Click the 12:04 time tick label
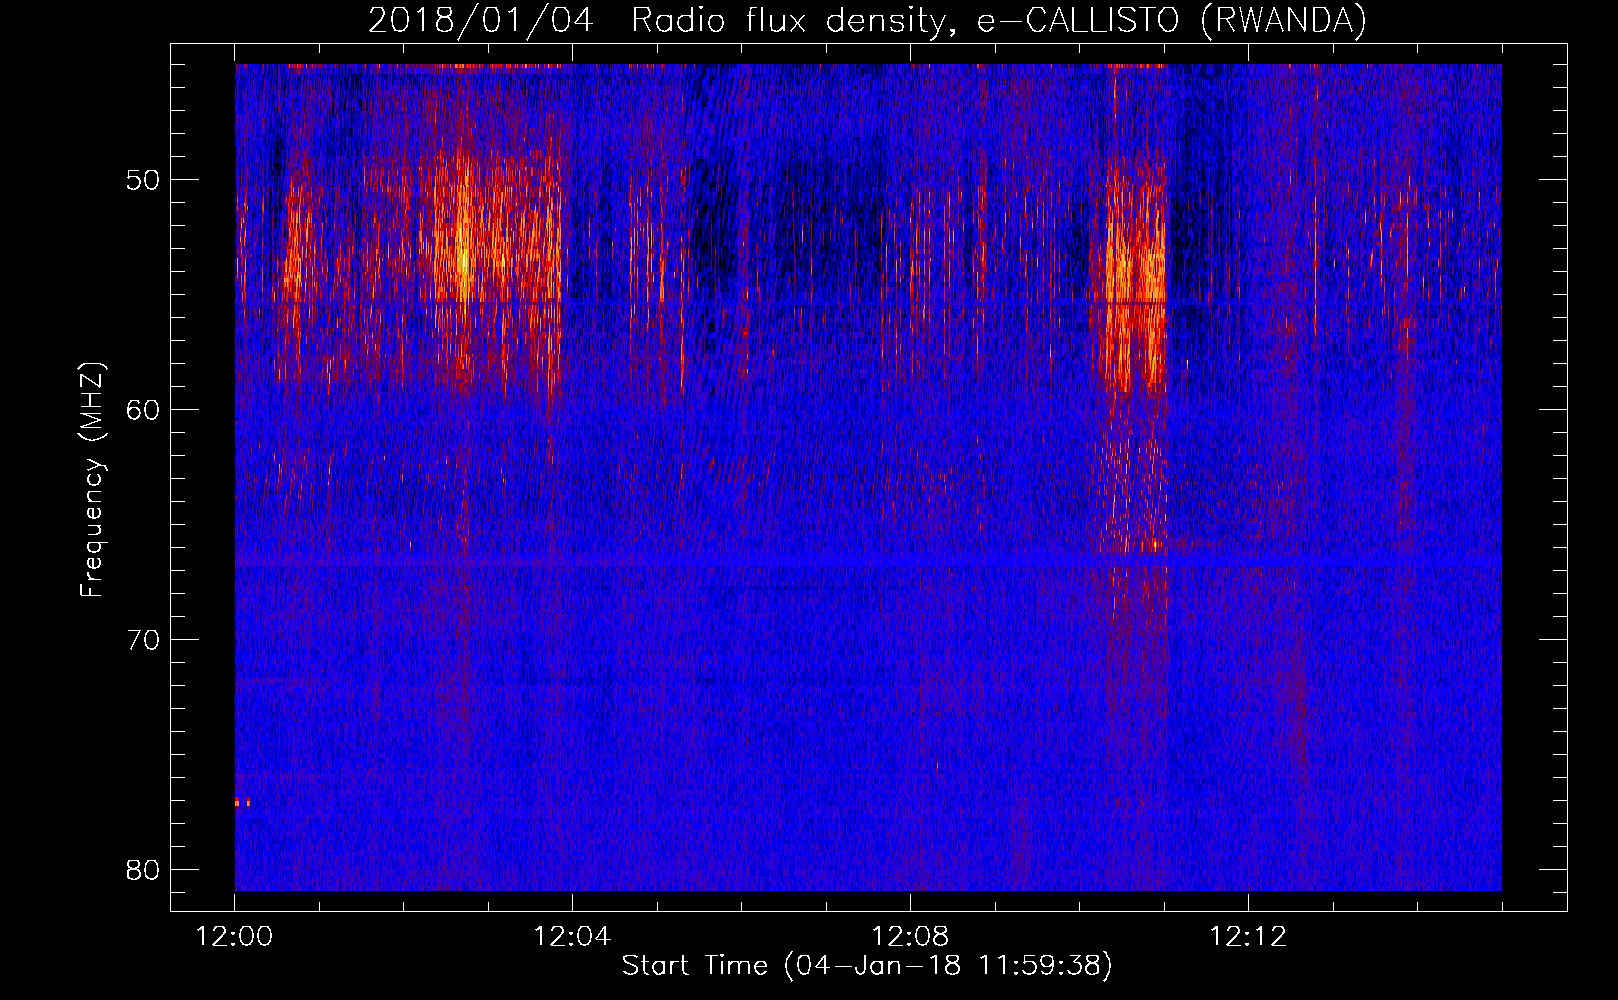Image resolution: width=1618 pixels, height=1000 pixels. 572,937
